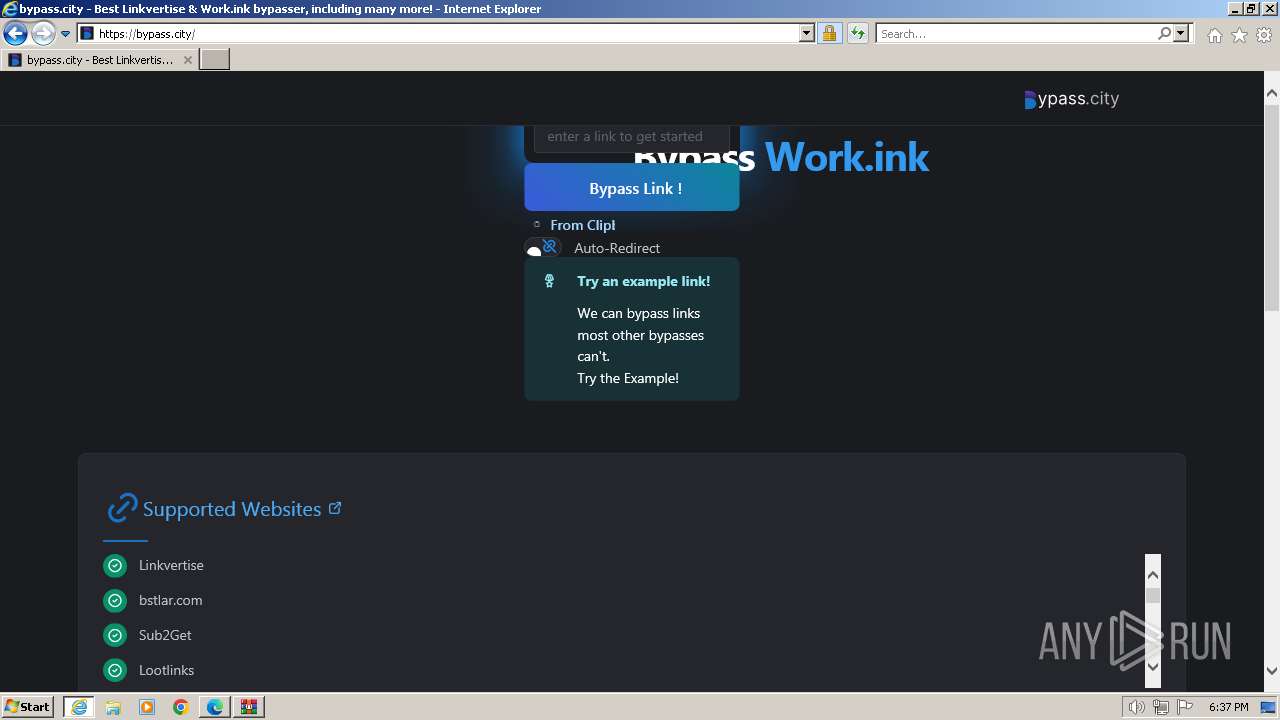This screenshot has height=720, width=1280.
Task: Expand the address bar autocomplete dropdown
Action: click(807, 34)
